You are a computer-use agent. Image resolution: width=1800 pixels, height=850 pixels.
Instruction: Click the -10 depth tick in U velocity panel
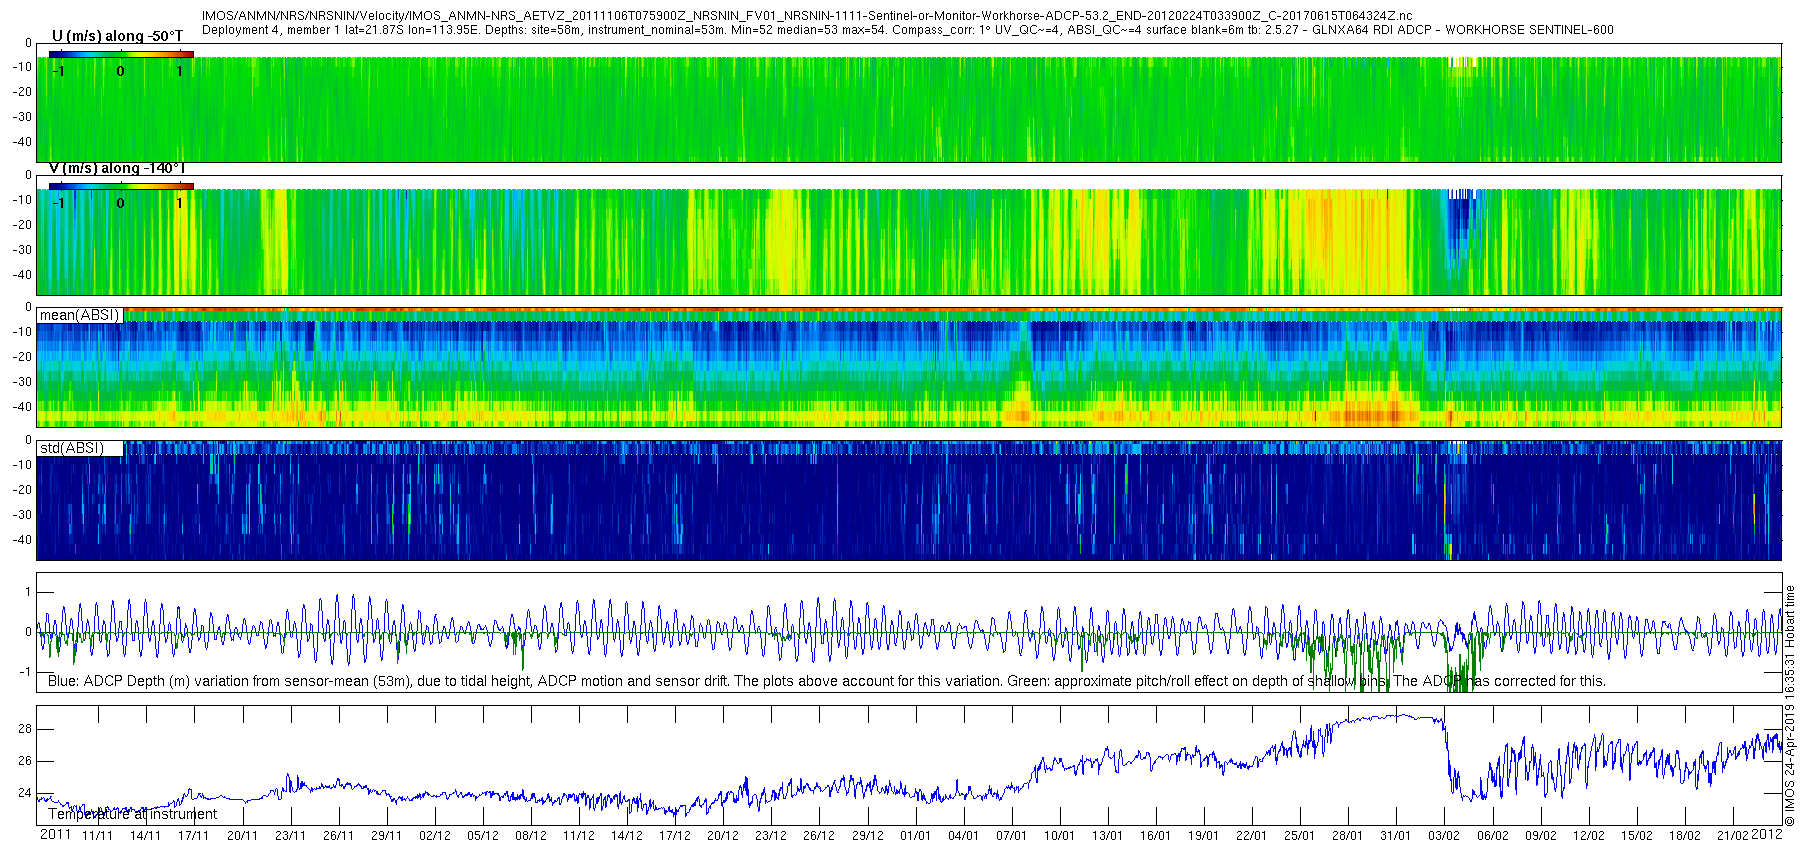click(x=22, y=67)
